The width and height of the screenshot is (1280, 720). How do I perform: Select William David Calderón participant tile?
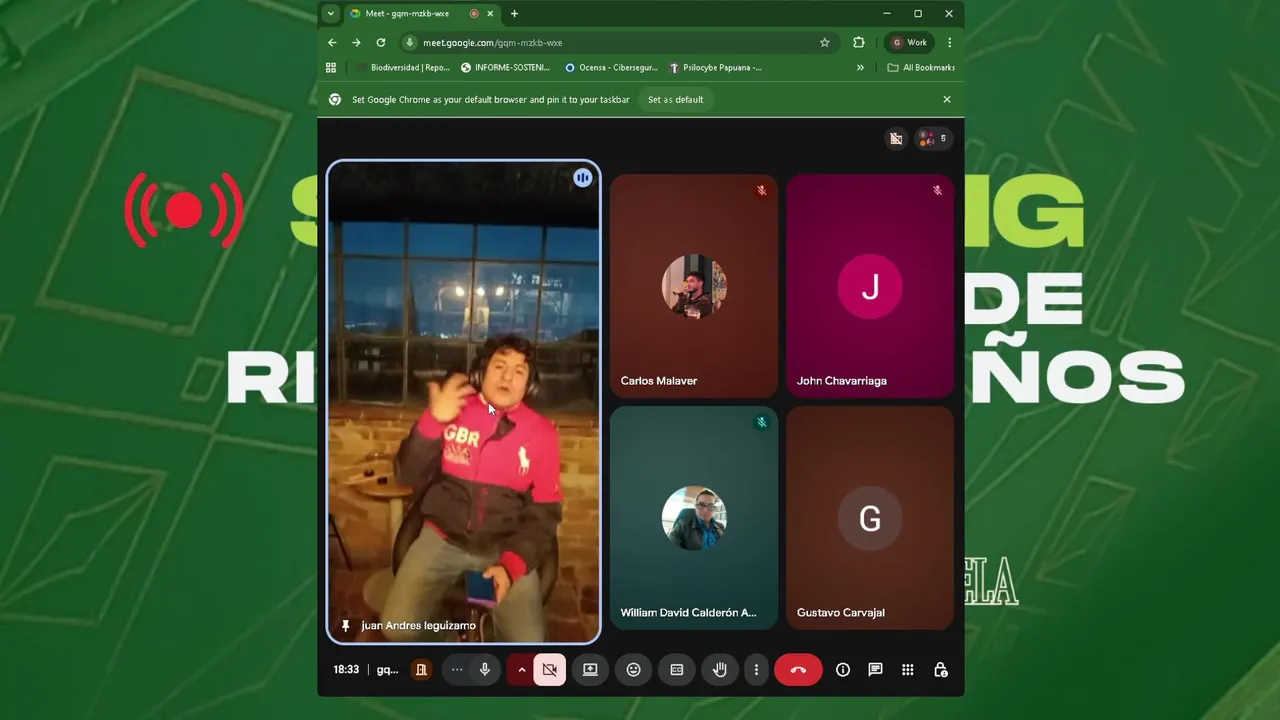(x=694, y=518)
